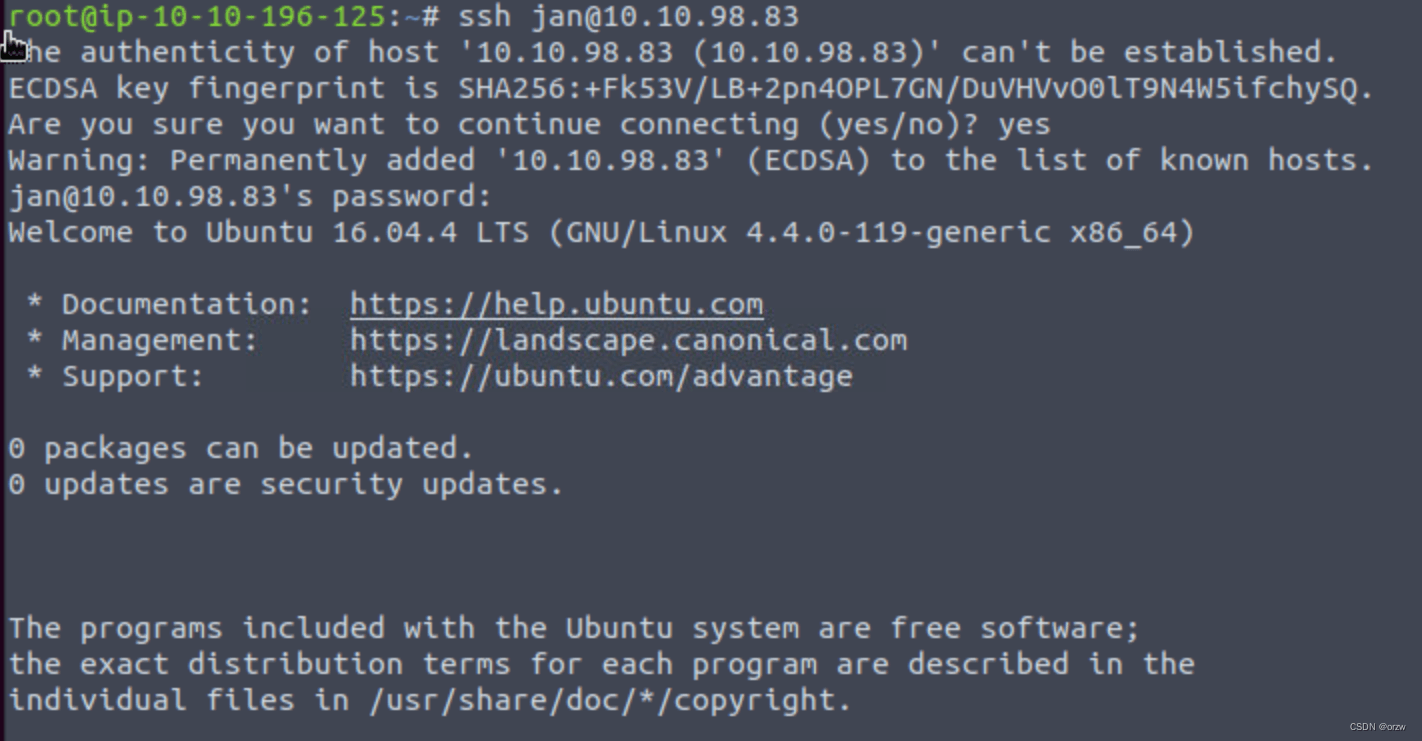Click the '* Support:' label
The image size is (1422, 741).
pos(115,376)
